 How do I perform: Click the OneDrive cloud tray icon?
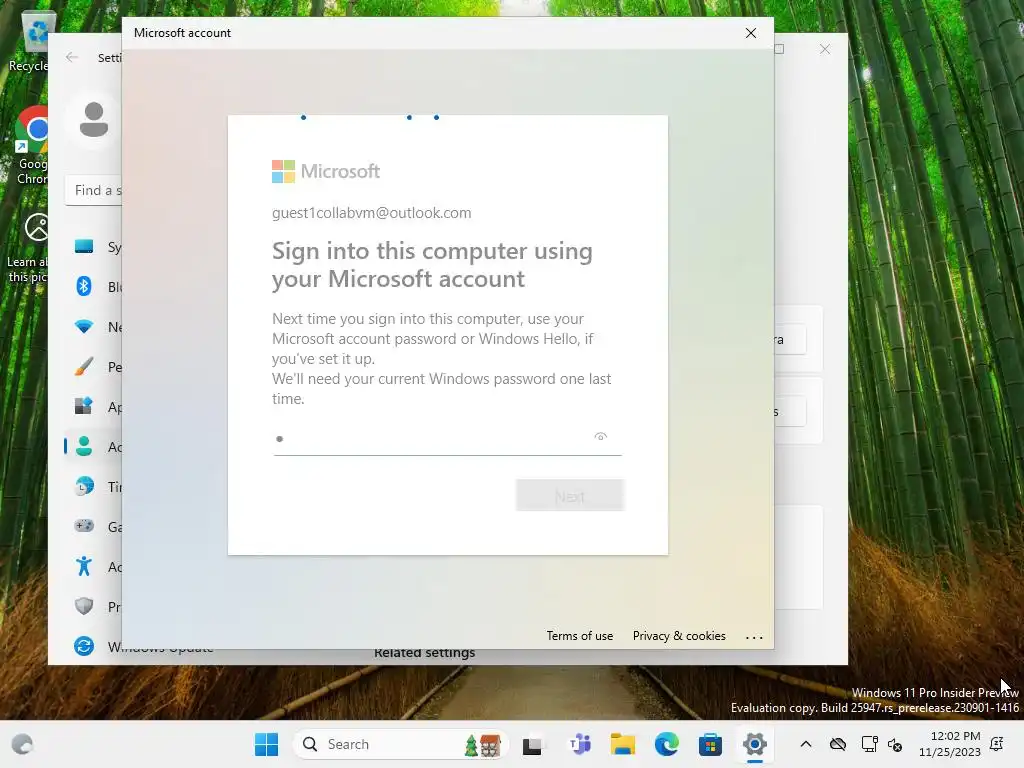(838, 744)
